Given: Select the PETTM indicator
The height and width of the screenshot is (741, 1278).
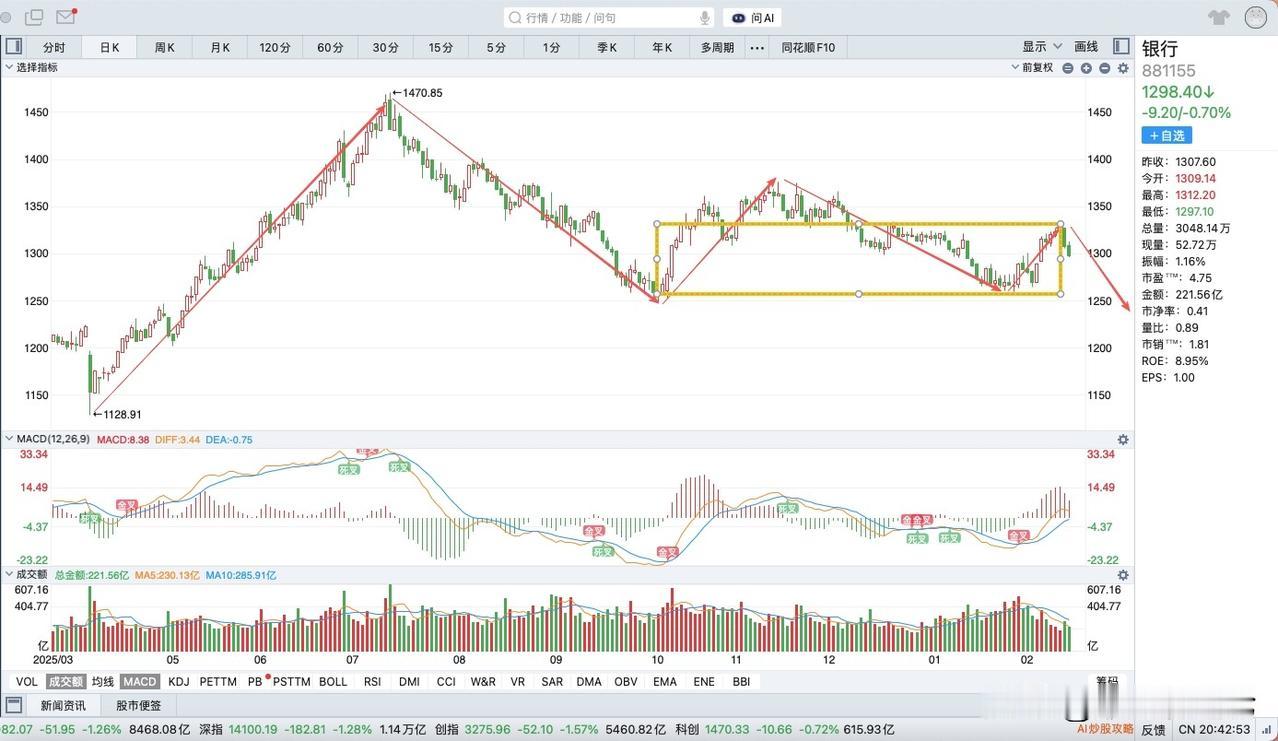Looking at the screenshot, I should click(x=218, y=682).
